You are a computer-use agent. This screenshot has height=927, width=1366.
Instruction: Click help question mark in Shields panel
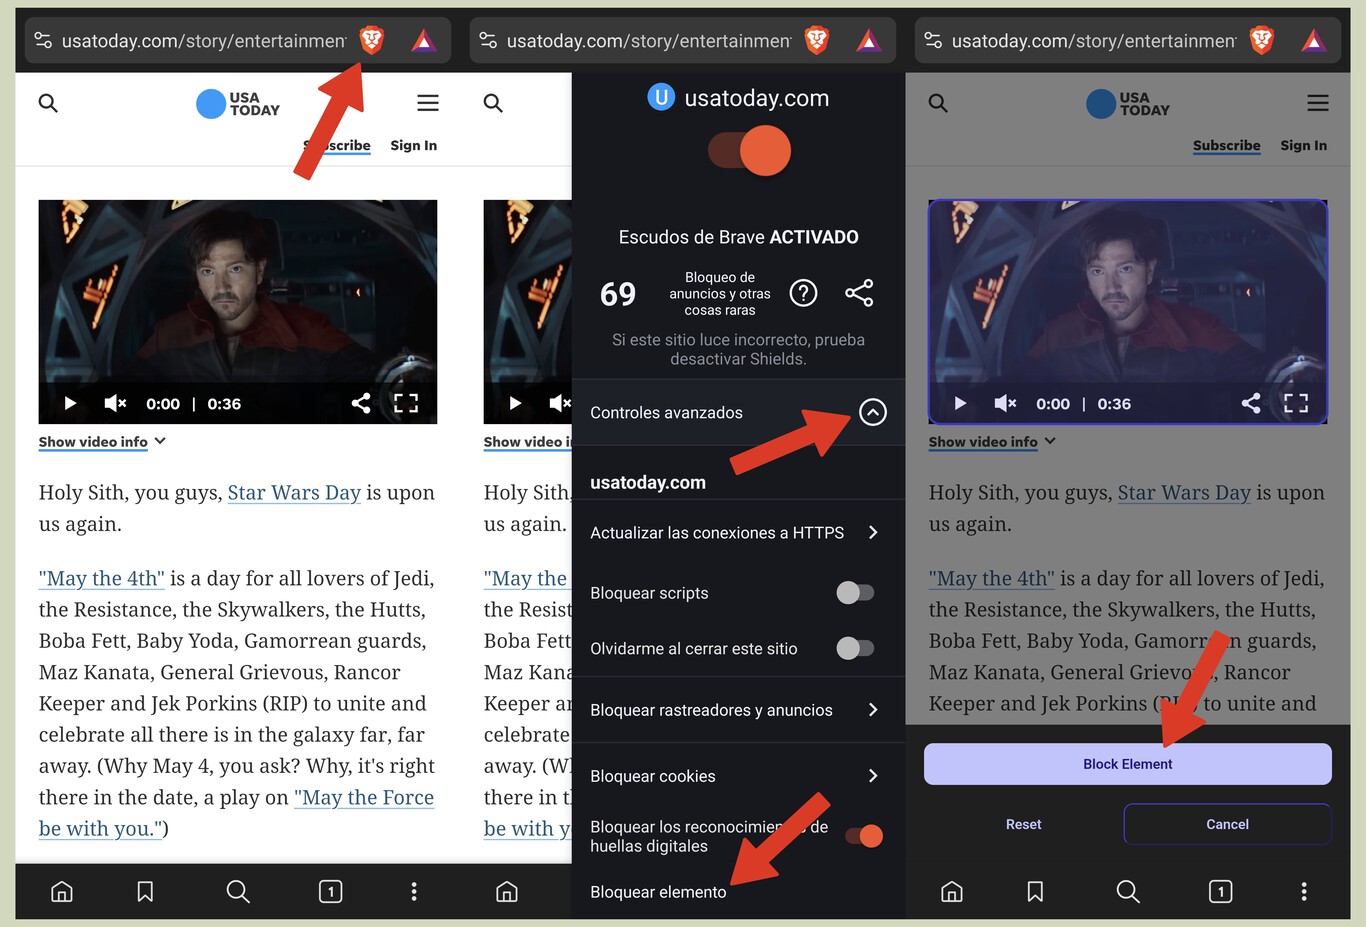pyautogui.click(x=803, y=293)
